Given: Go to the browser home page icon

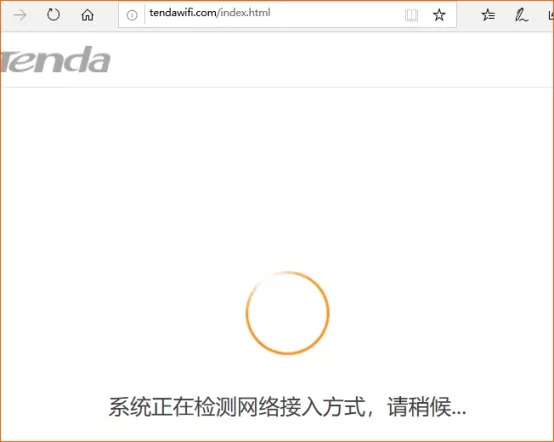Looking at the screenshot, I should [x=87, y=15].
